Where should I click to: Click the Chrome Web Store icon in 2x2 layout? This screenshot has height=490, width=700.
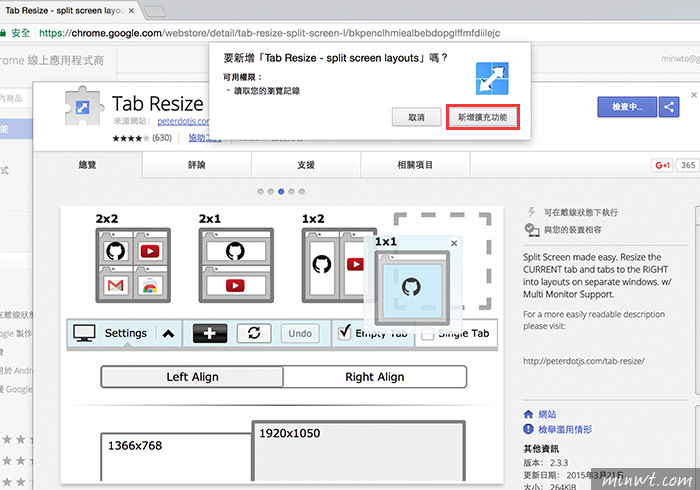[x=150, y=286]
